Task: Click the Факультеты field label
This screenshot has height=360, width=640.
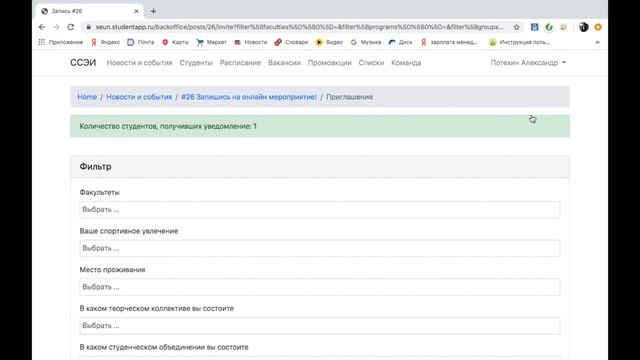Action: click(100, 192)
